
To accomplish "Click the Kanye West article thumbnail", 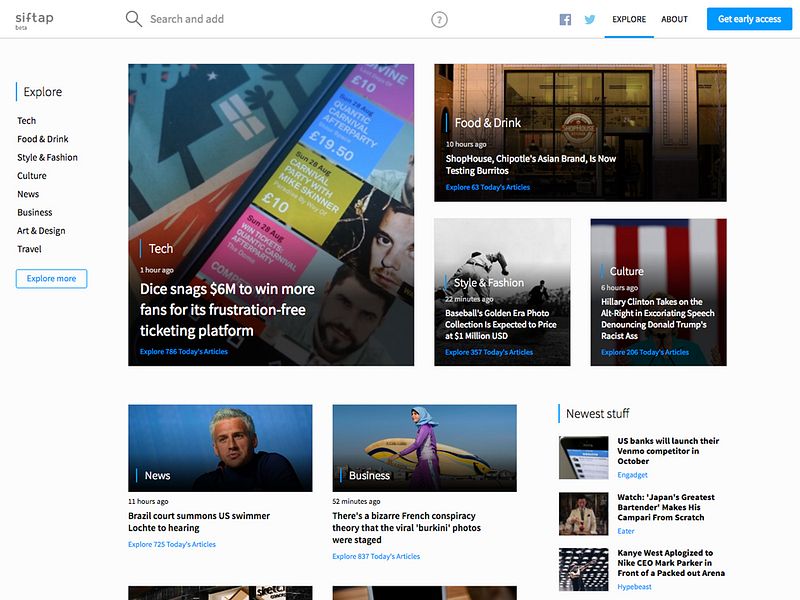I will pos(584,569).
